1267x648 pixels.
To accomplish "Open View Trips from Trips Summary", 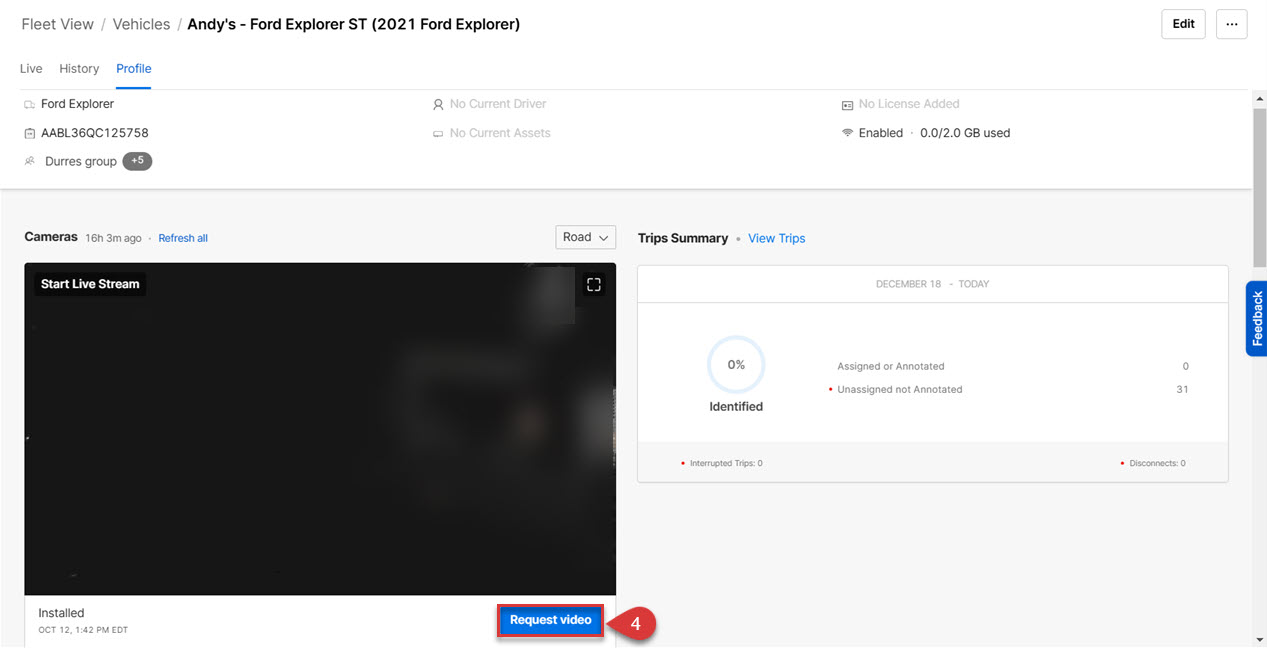I will click(776, 238).
